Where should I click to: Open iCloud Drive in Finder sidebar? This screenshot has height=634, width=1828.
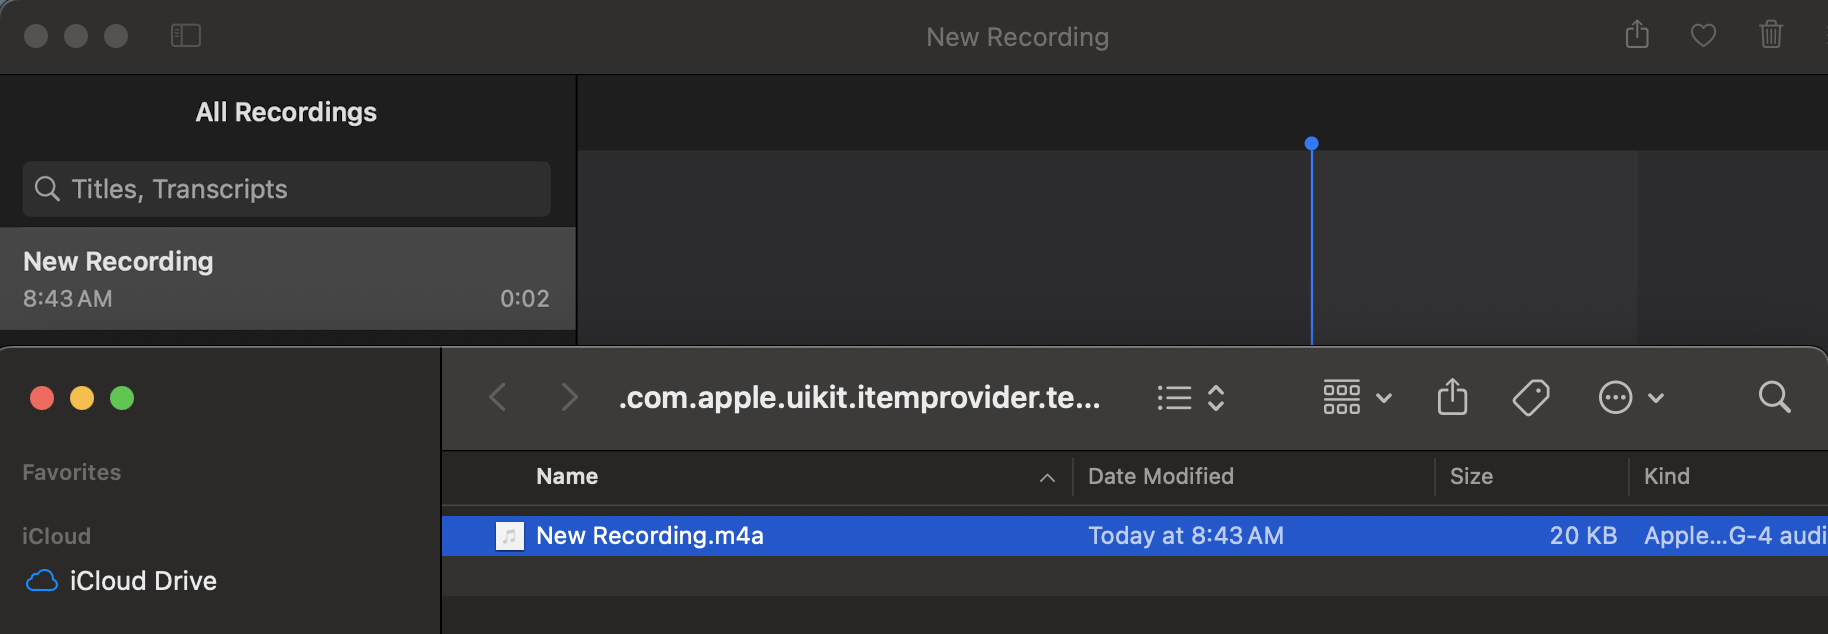[143, 581]
